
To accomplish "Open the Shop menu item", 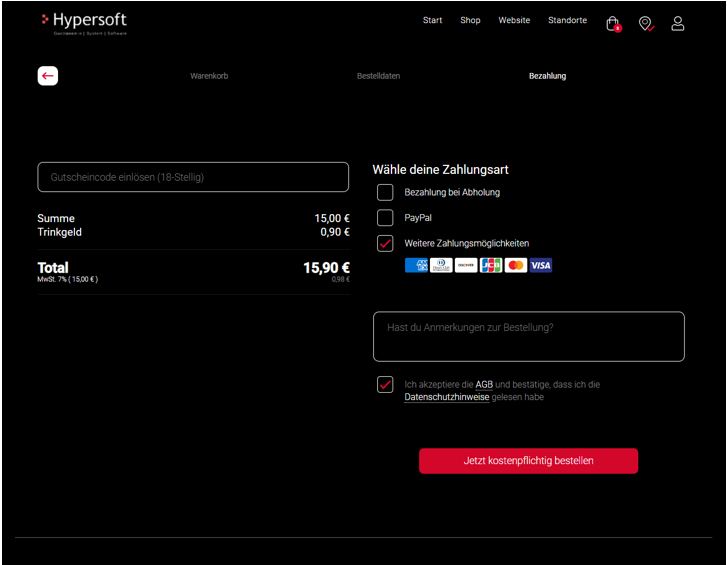I will click(x=470, y=20).
